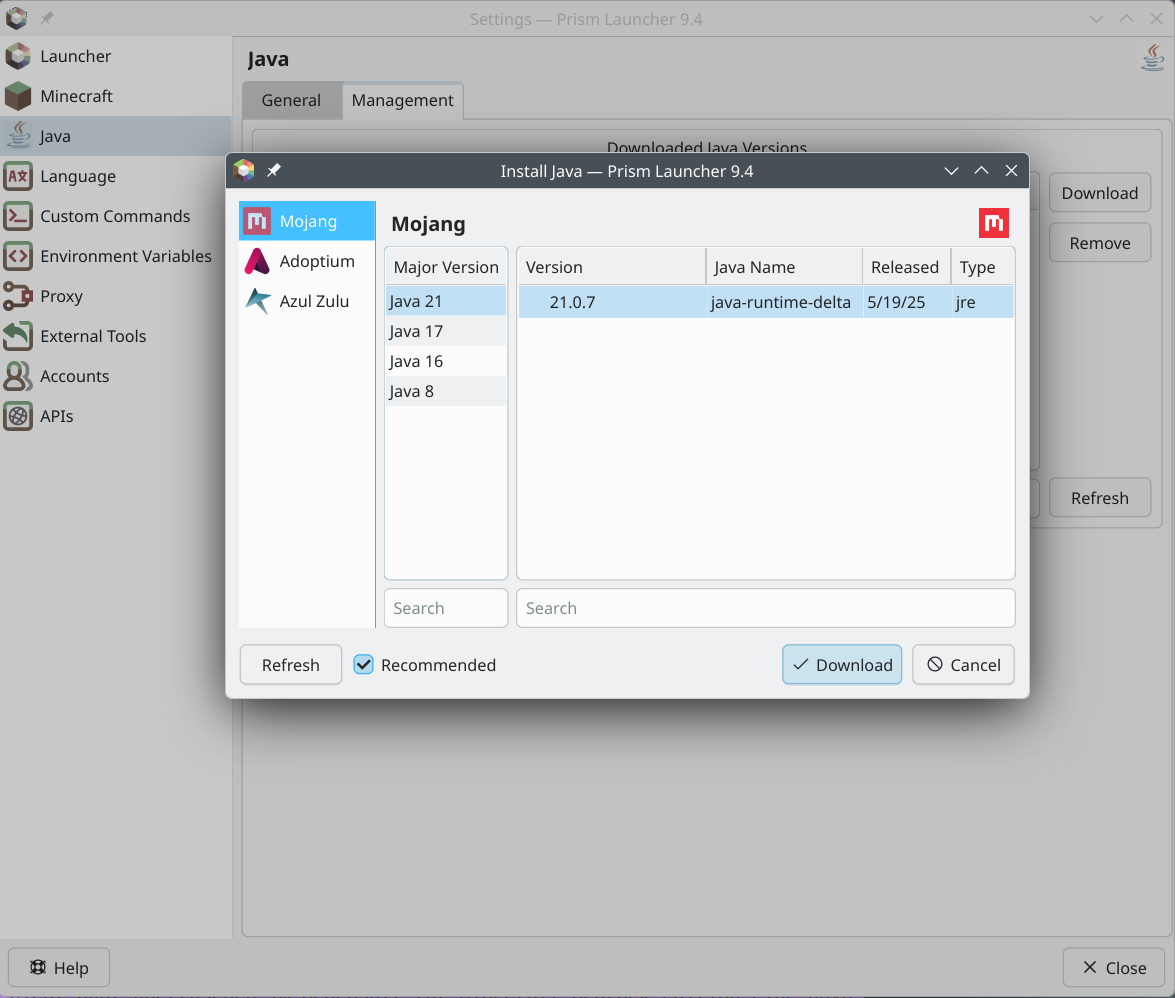Select the 21.0.7 java-runtime-delta row
The width and height of the screenshot is (1175, 998).
(765, 302)
